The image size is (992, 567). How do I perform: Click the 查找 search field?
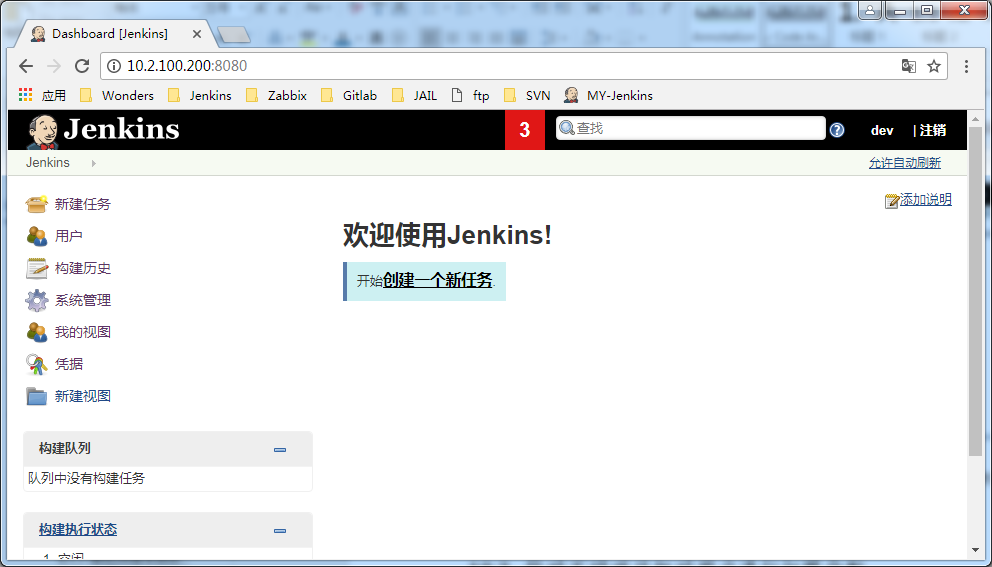pyautogui.click(x=691, y=128)
